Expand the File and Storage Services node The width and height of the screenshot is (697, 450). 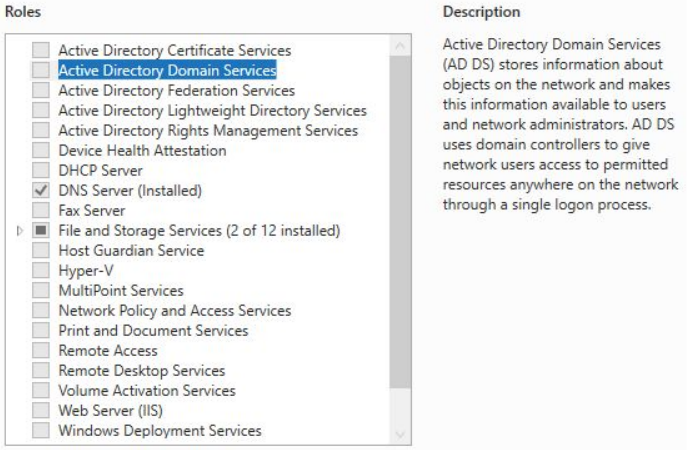(21, 231)
